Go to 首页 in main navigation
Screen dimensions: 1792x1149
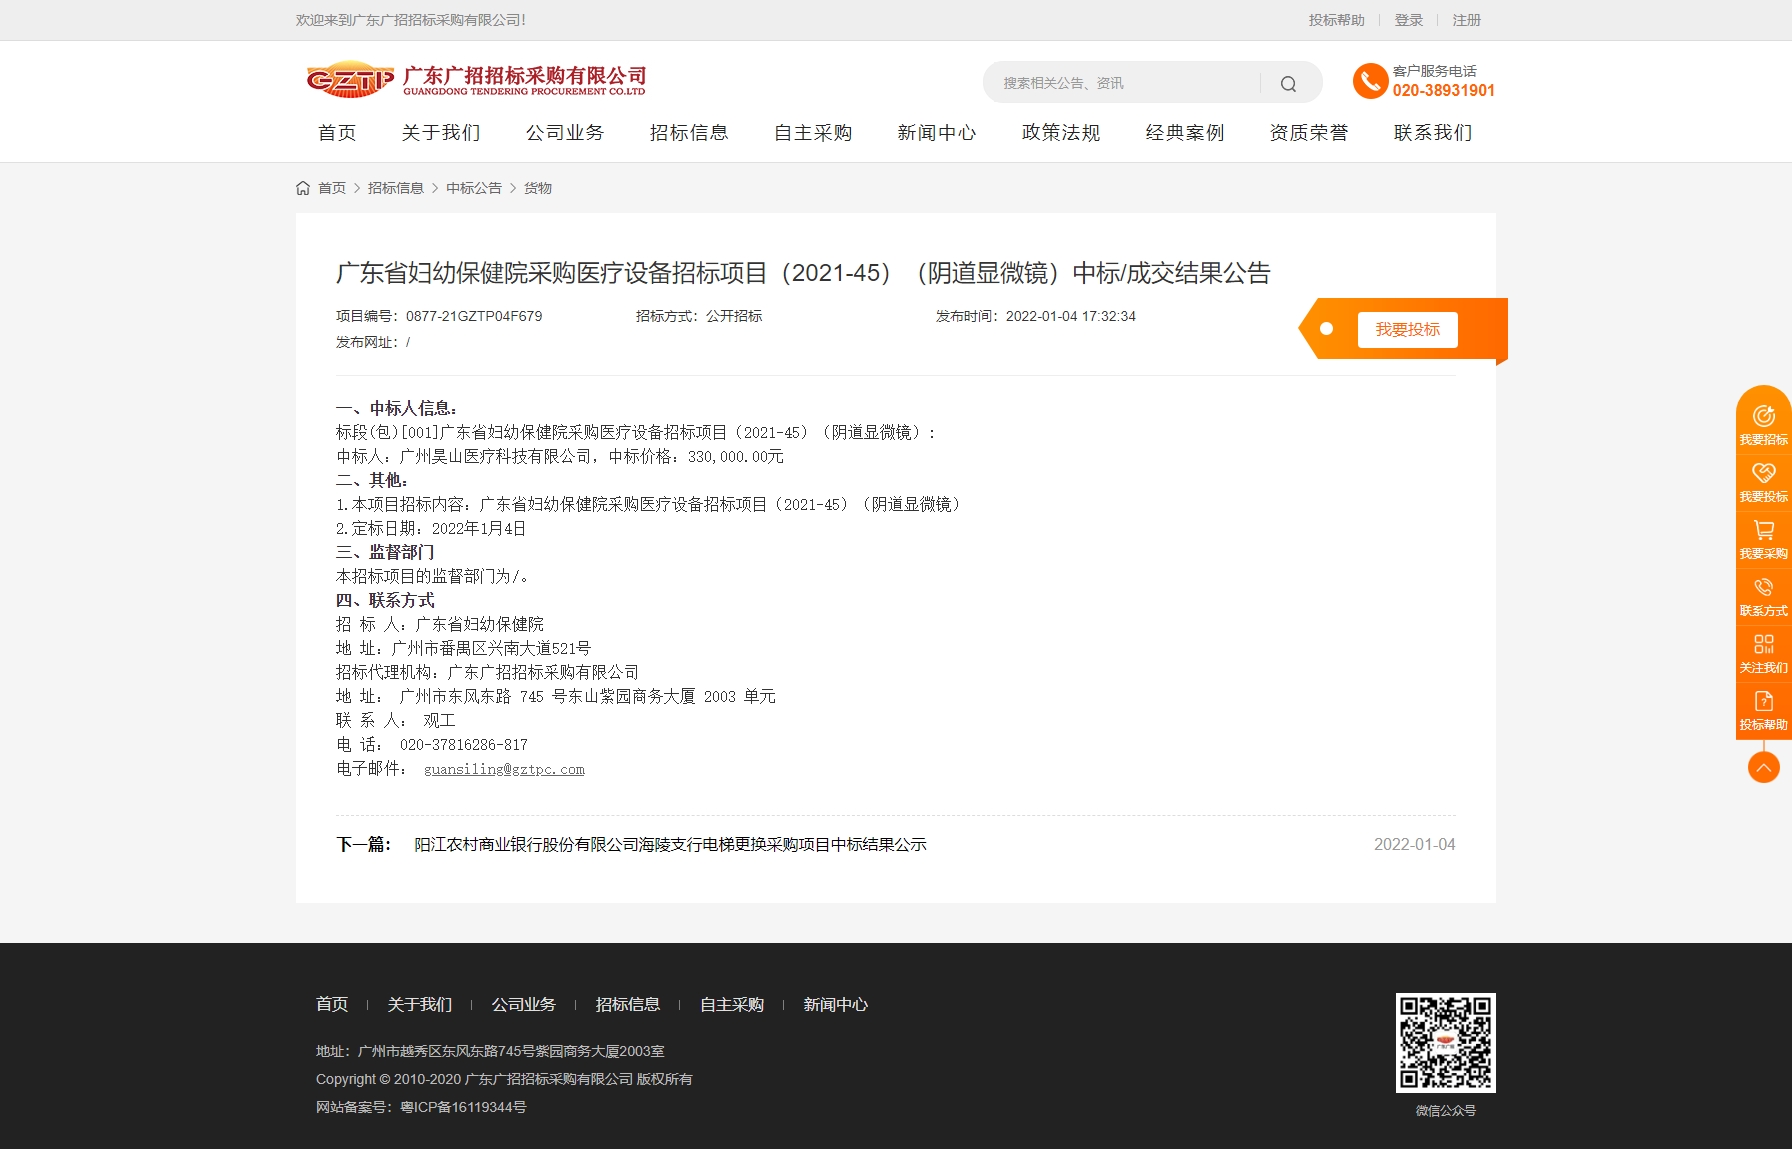coord(337,133)
